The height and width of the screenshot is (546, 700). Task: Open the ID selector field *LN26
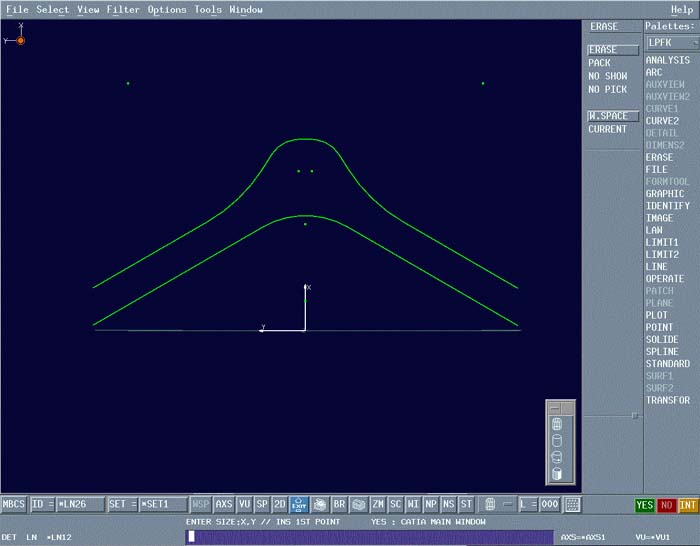click(x=80, y=505)
